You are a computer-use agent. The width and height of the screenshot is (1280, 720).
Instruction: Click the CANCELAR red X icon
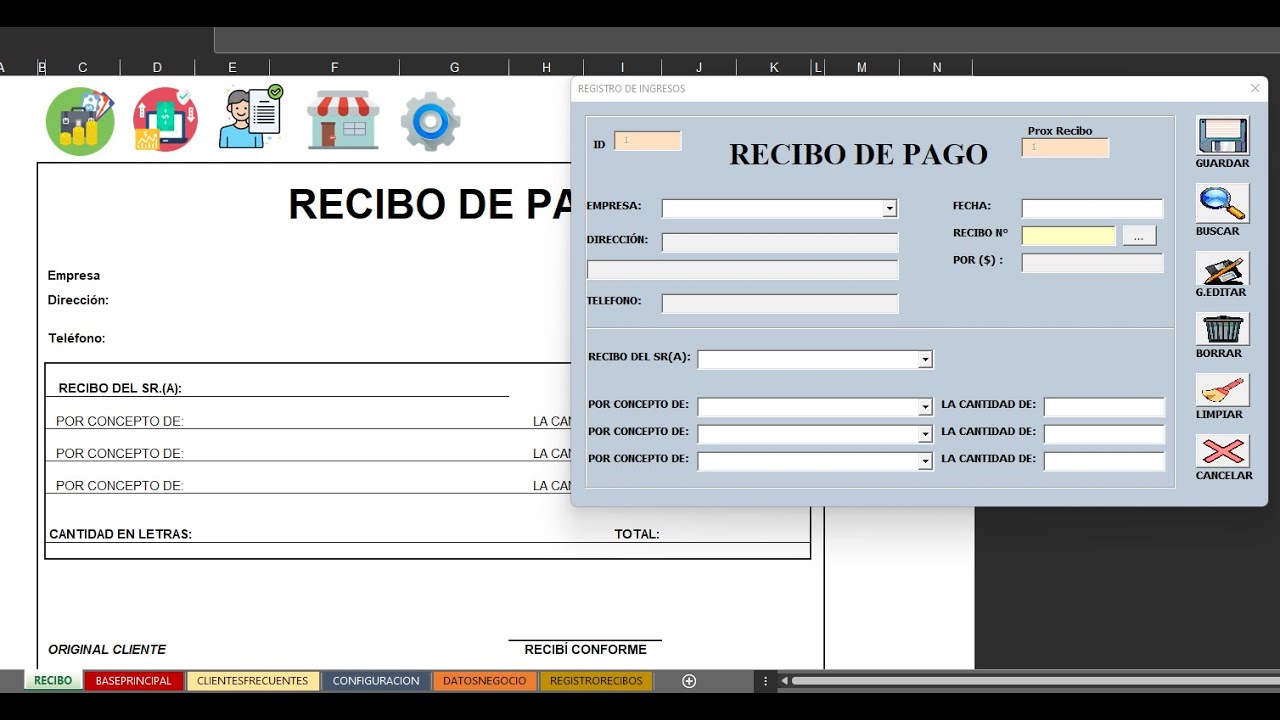(1222, 451)
